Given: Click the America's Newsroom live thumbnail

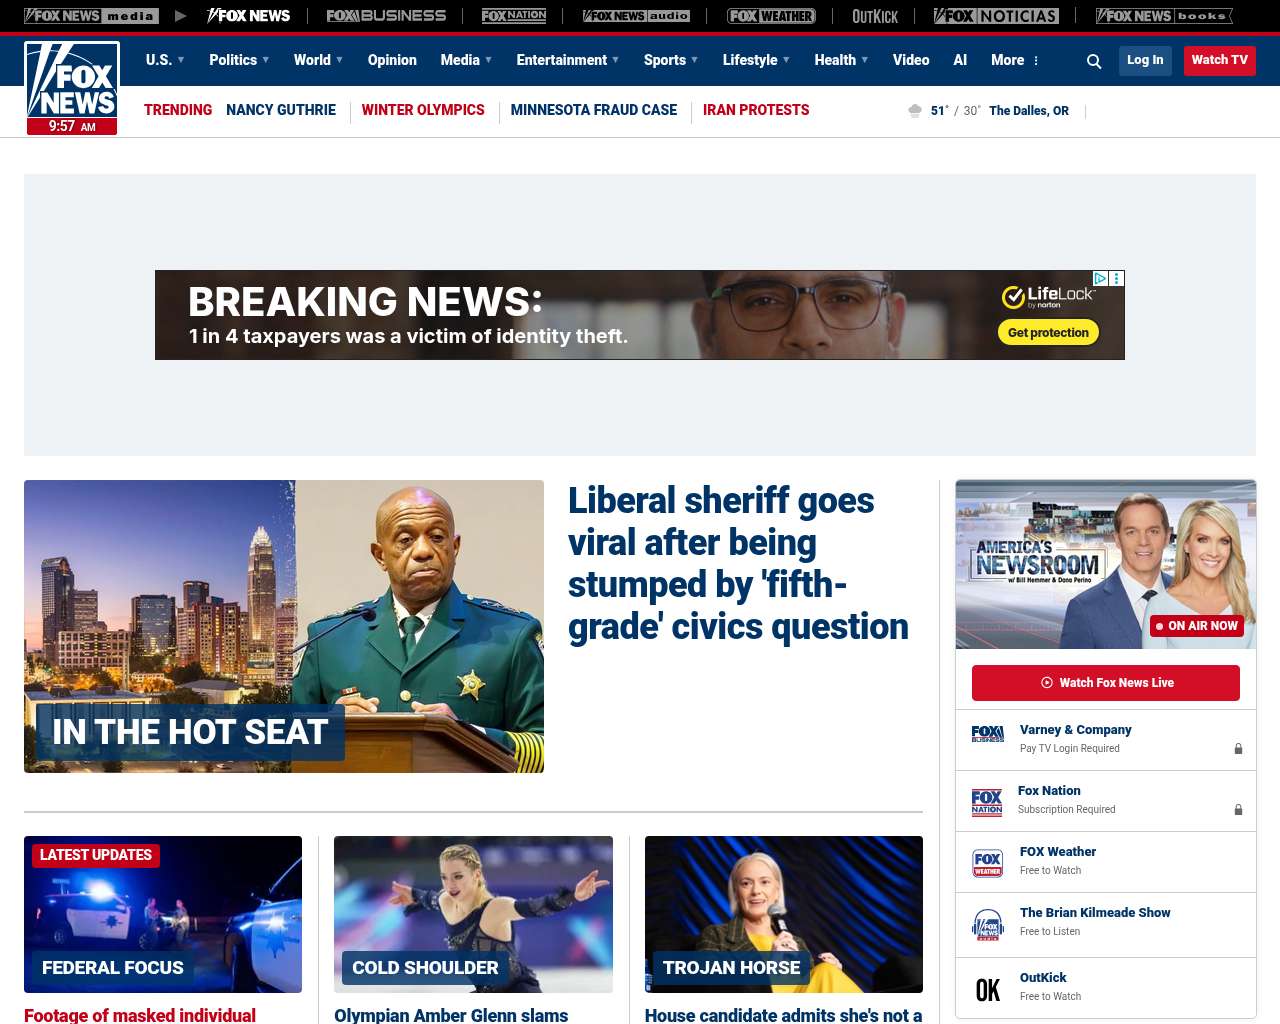Looking at the screenshot, I should coord(1106,564).
